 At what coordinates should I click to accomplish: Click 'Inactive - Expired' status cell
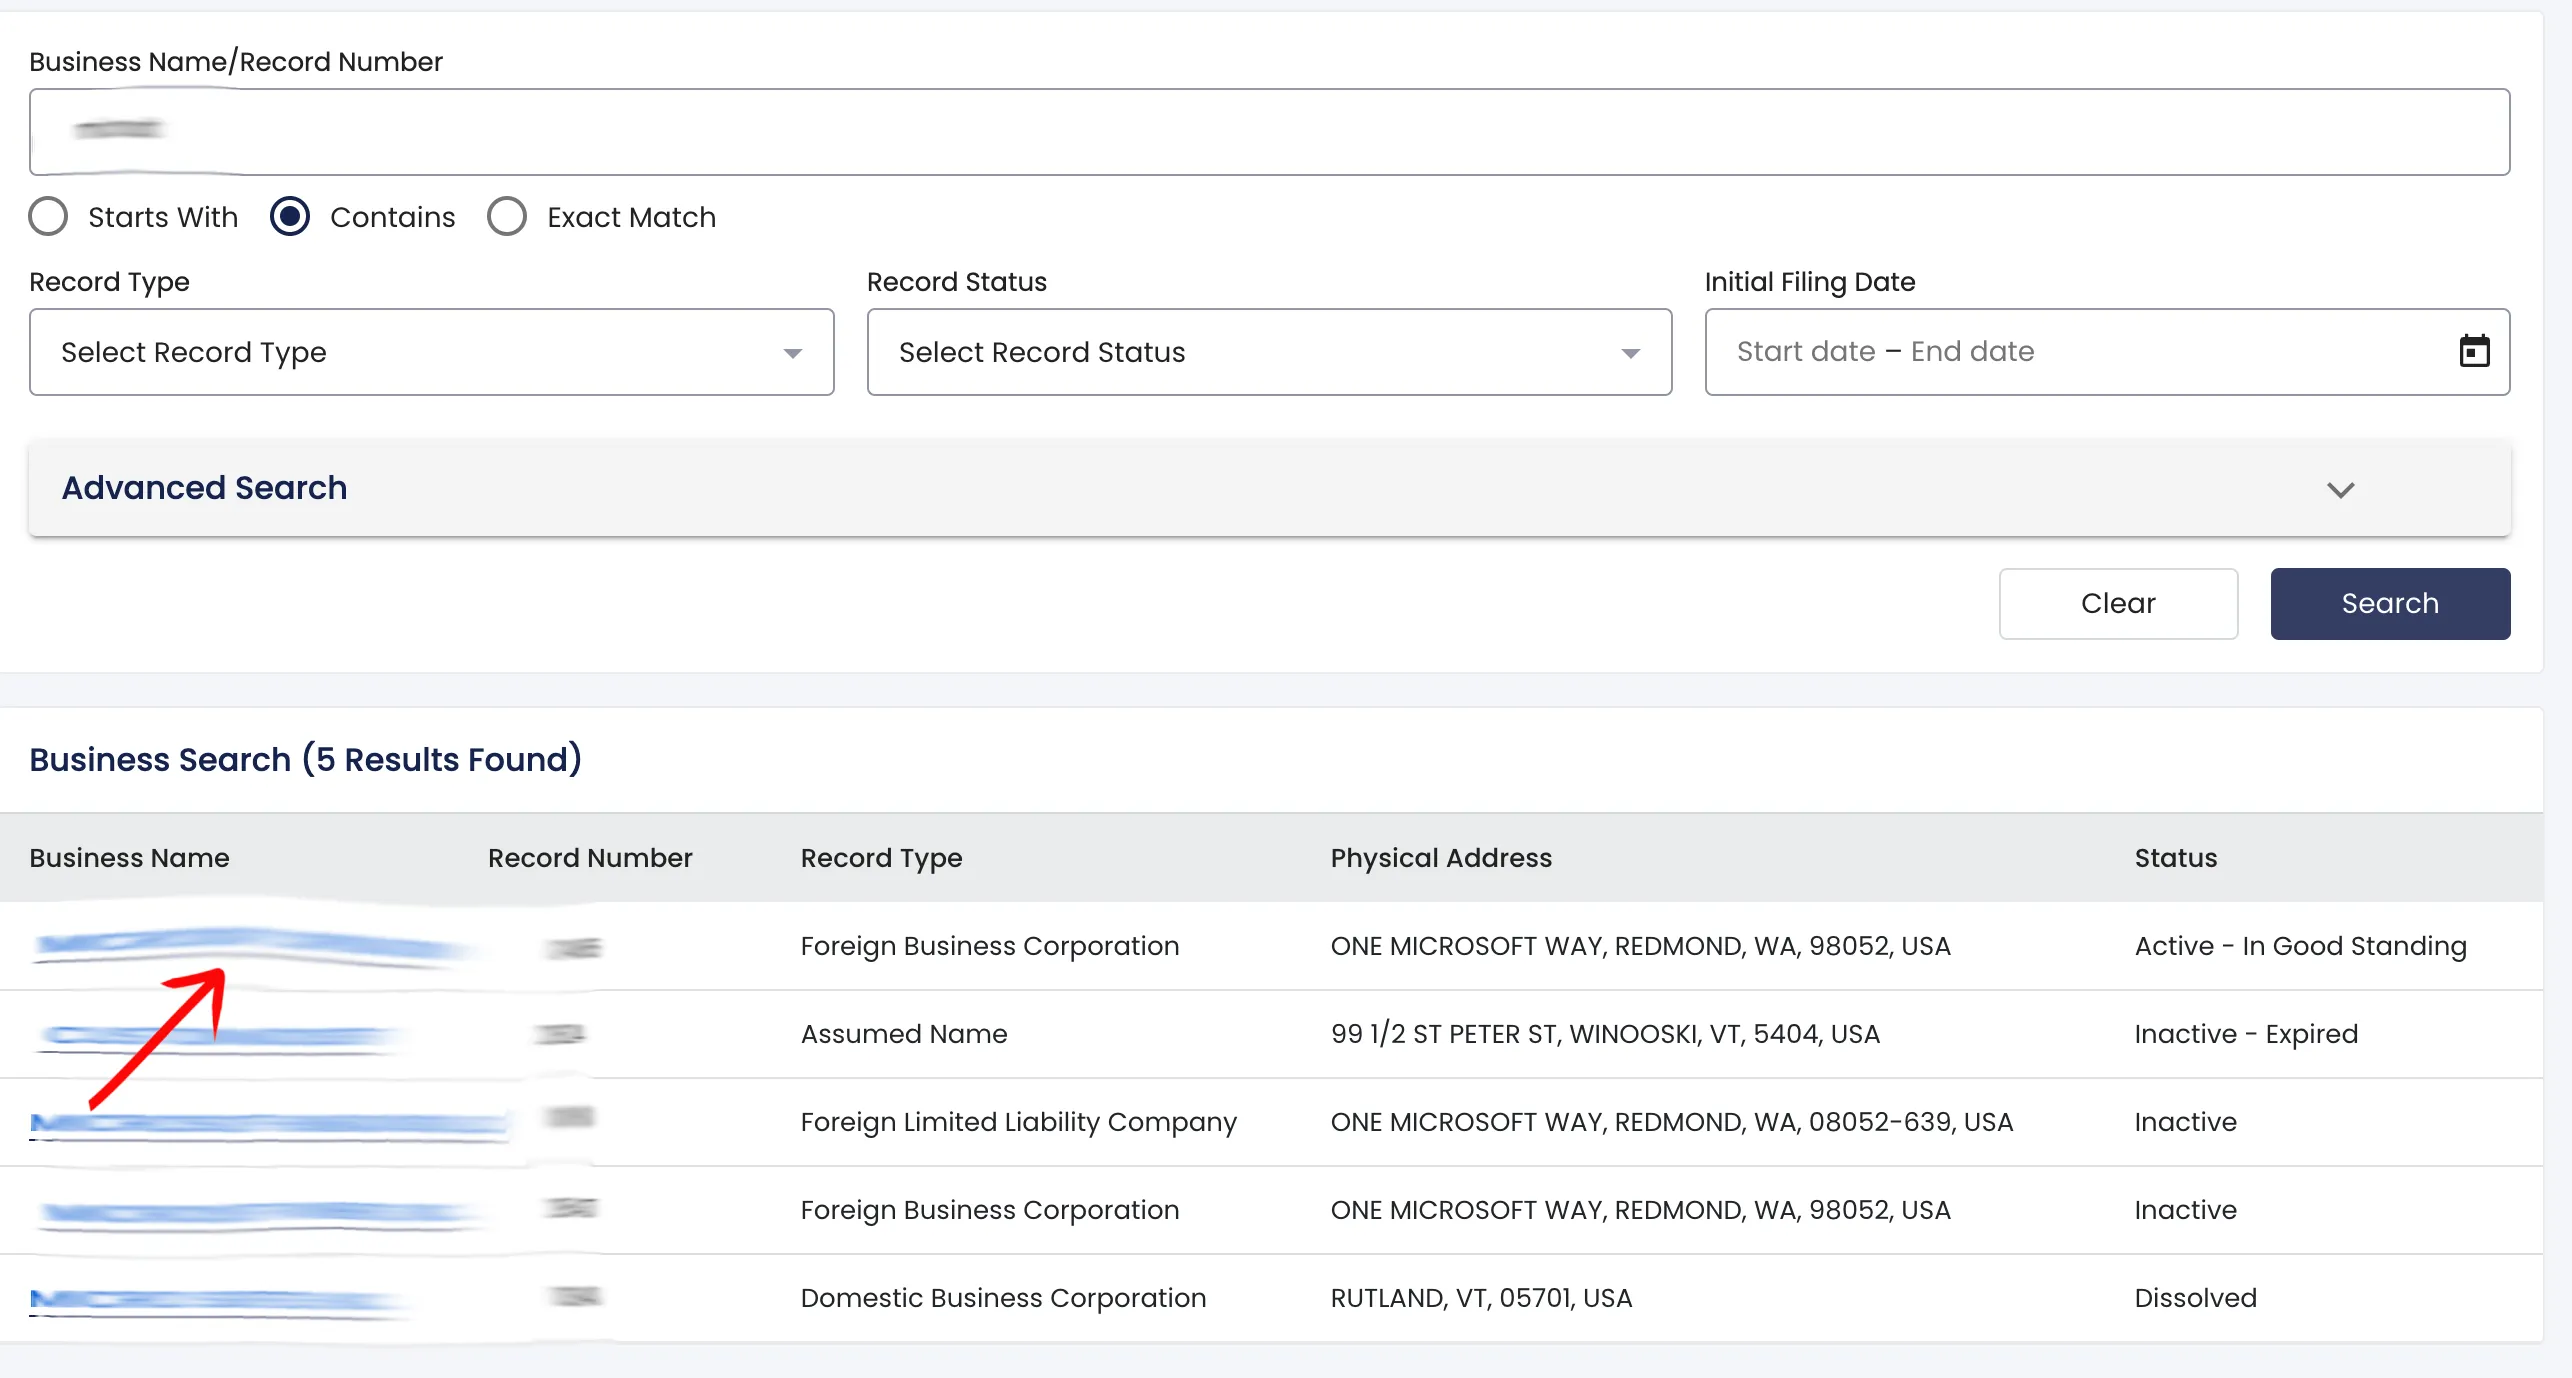2246,1034
